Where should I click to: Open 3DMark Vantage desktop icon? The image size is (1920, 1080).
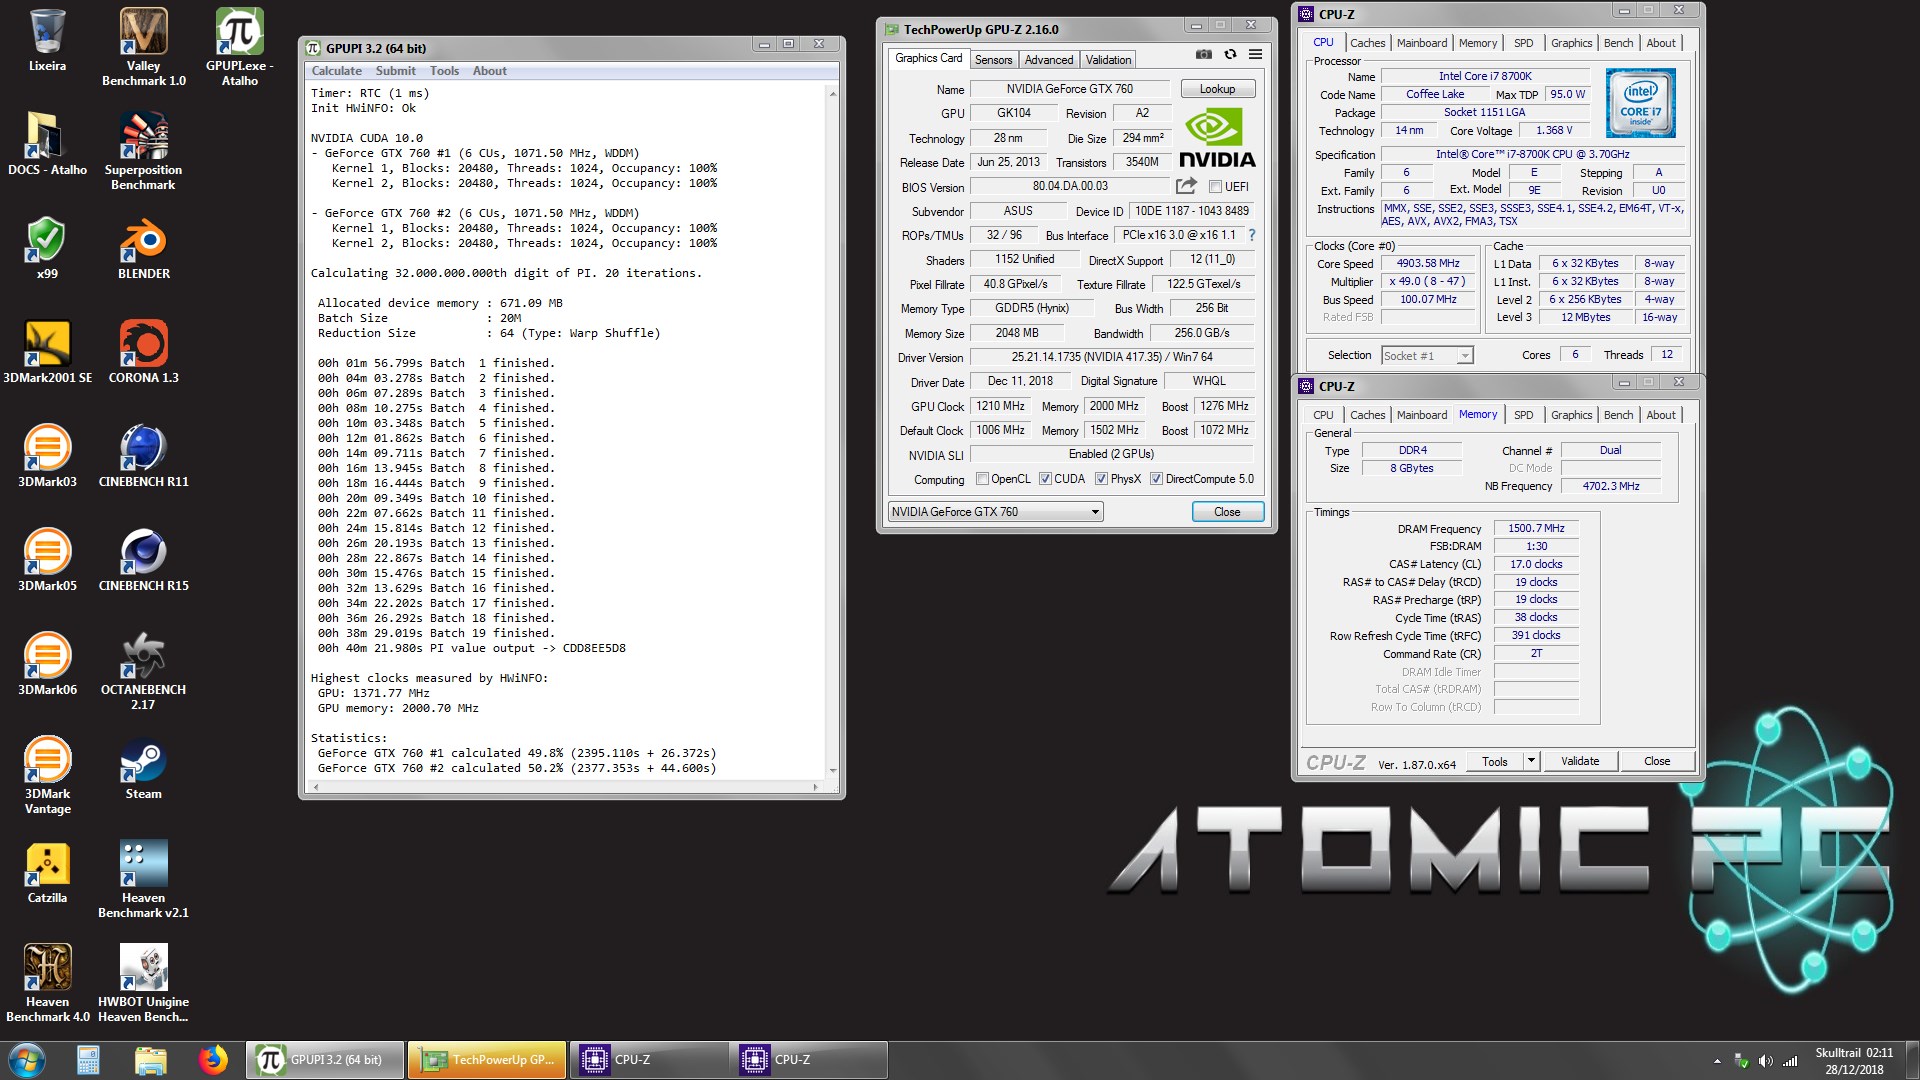(x=47, y=775)
